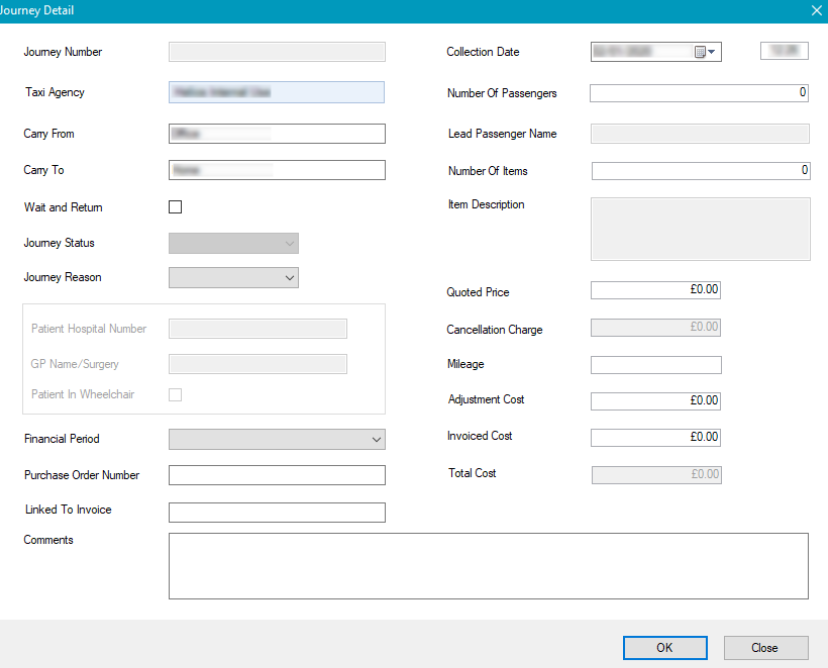Focus the Quoted Price input
Viewport: 828px width, 668px height.
[x=655, y=290]
